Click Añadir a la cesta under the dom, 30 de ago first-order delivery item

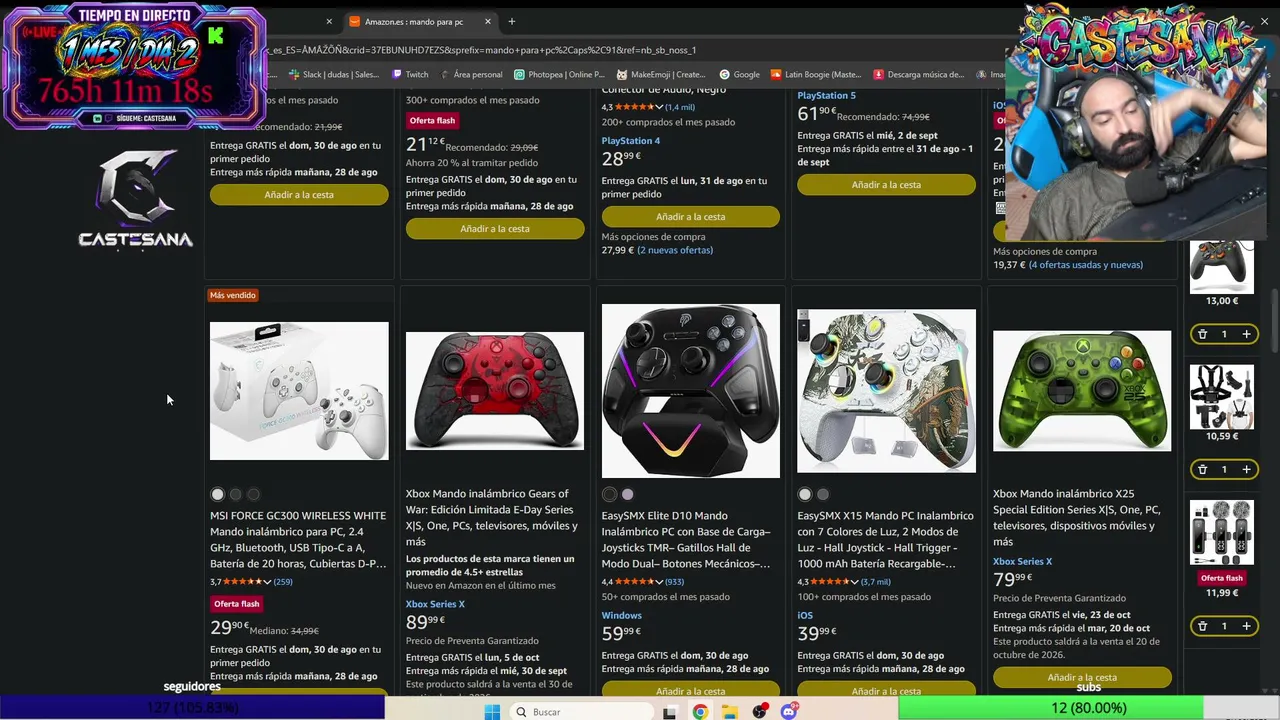[299, 195]
